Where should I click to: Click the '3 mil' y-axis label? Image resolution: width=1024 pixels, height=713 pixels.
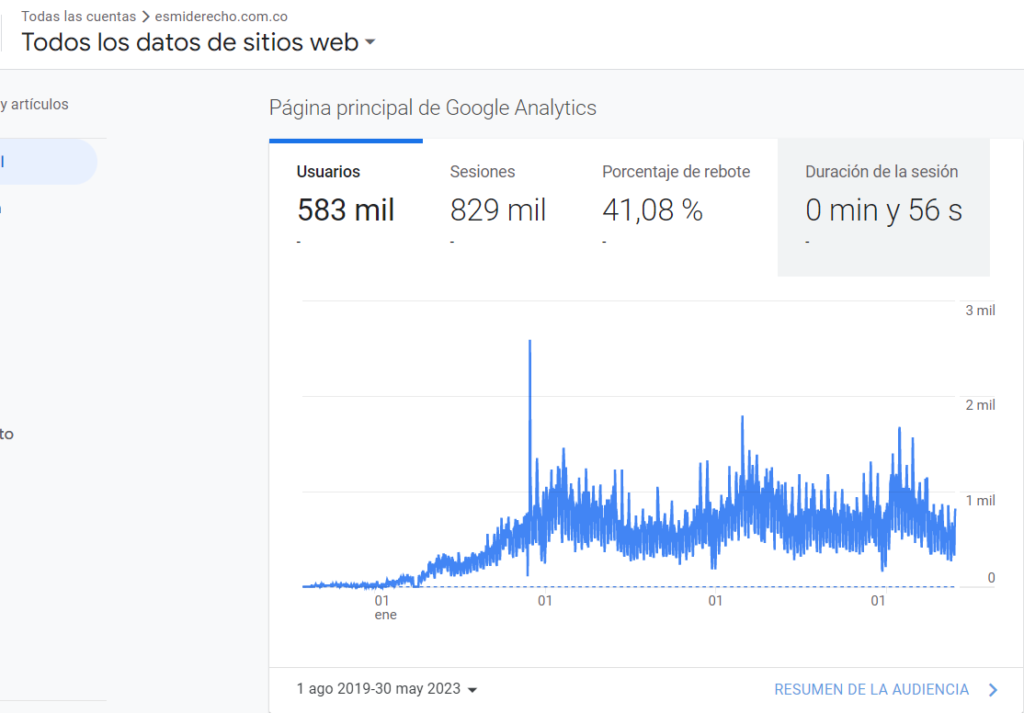coord(979,310)
